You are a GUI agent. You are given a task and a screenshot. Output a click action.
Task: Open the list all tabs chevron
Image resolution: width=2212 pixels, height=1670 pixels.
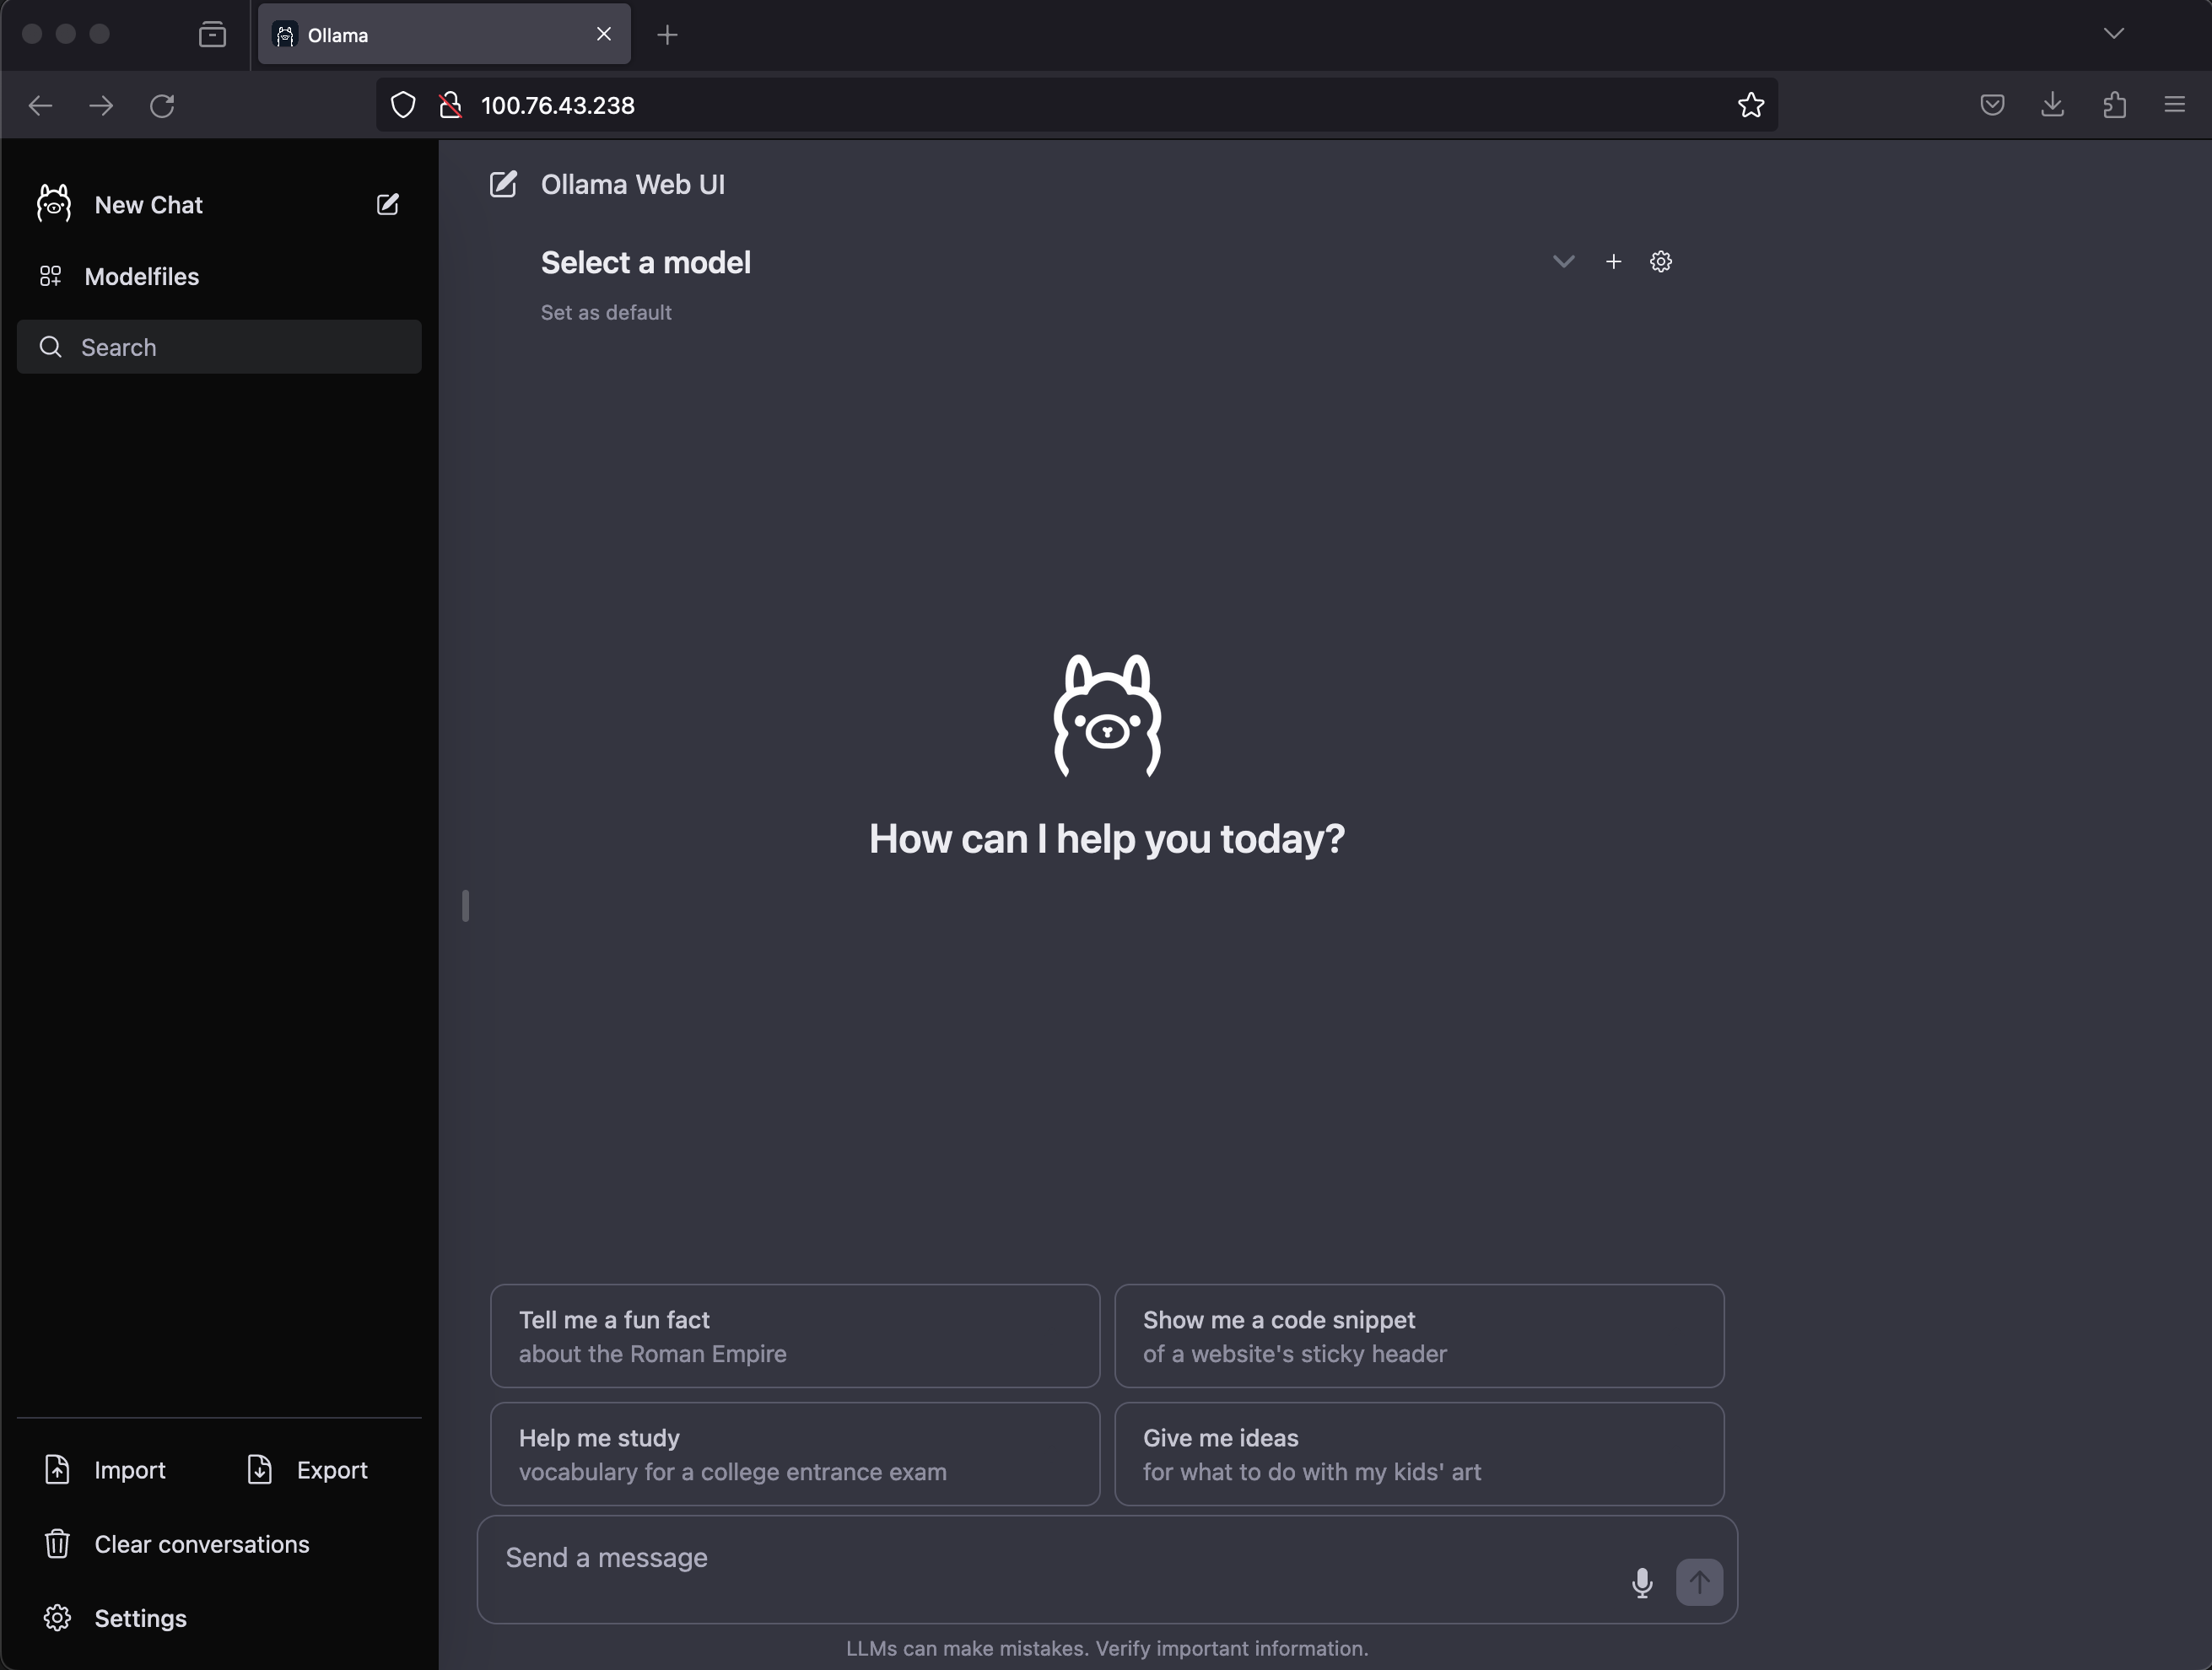tap(2113, 33)
